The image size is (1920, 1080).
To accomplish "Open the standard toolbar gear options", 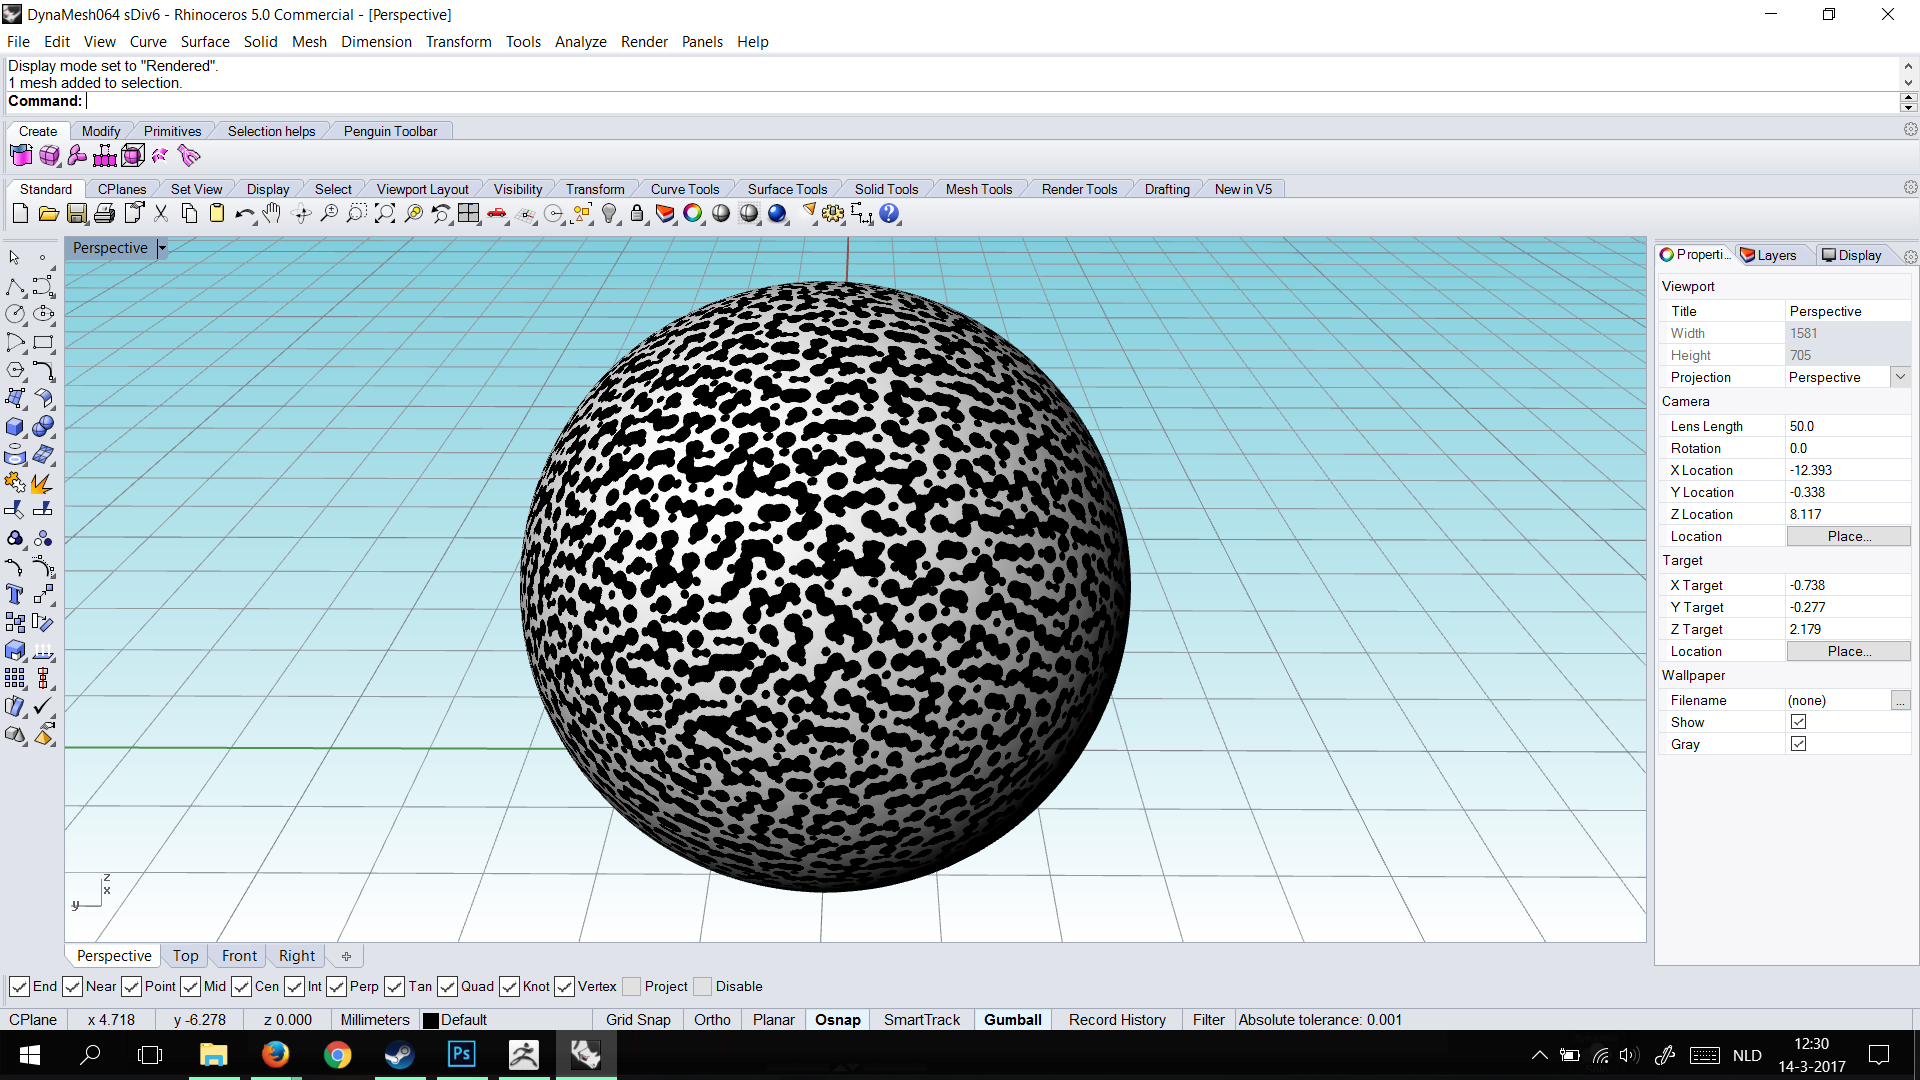I will (1910, 188).
